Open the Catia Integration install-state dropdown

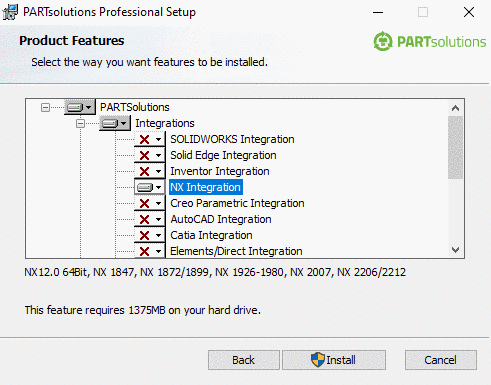pos(150,235)
